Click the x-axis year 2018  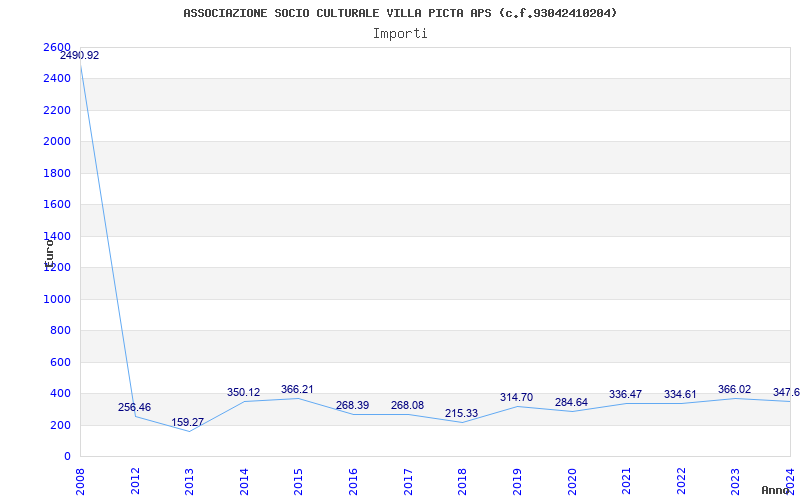click(462, 482)
